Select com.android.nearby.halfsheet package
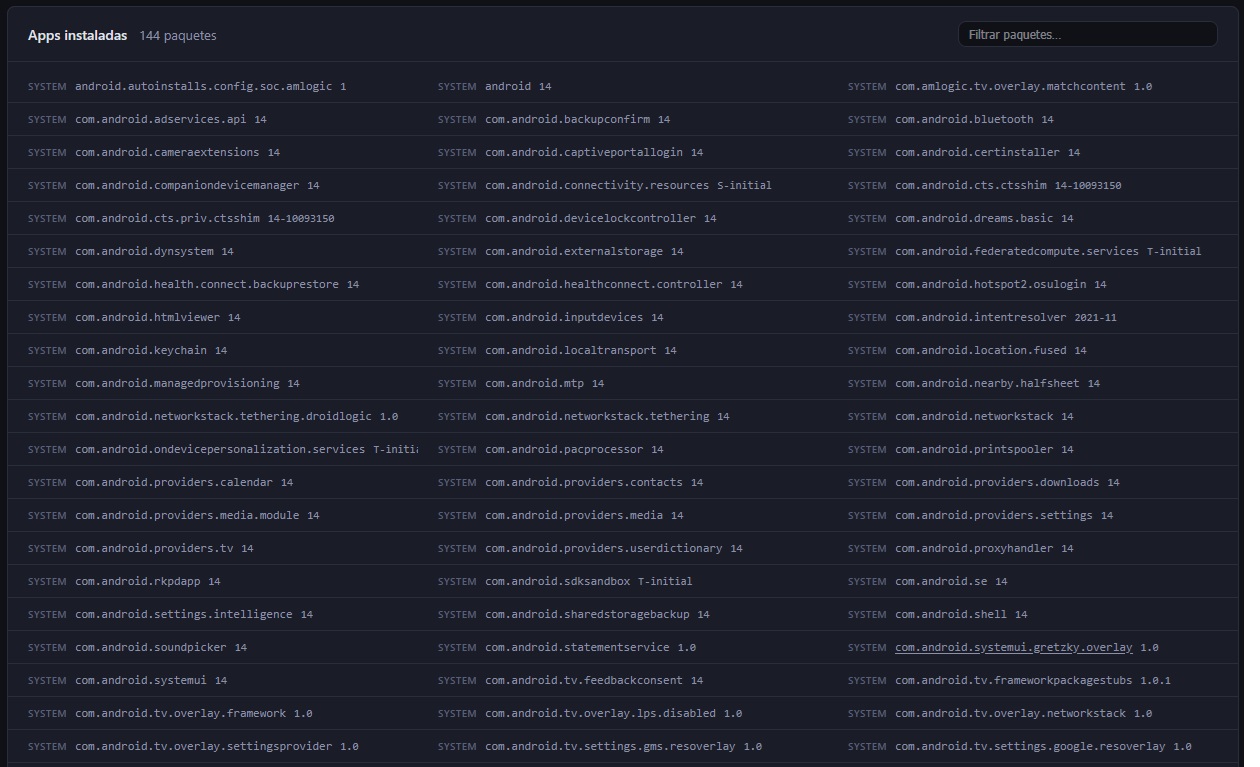Viewport: 1260px width, 767px height. pyautogui.click(x=987, y=383)
